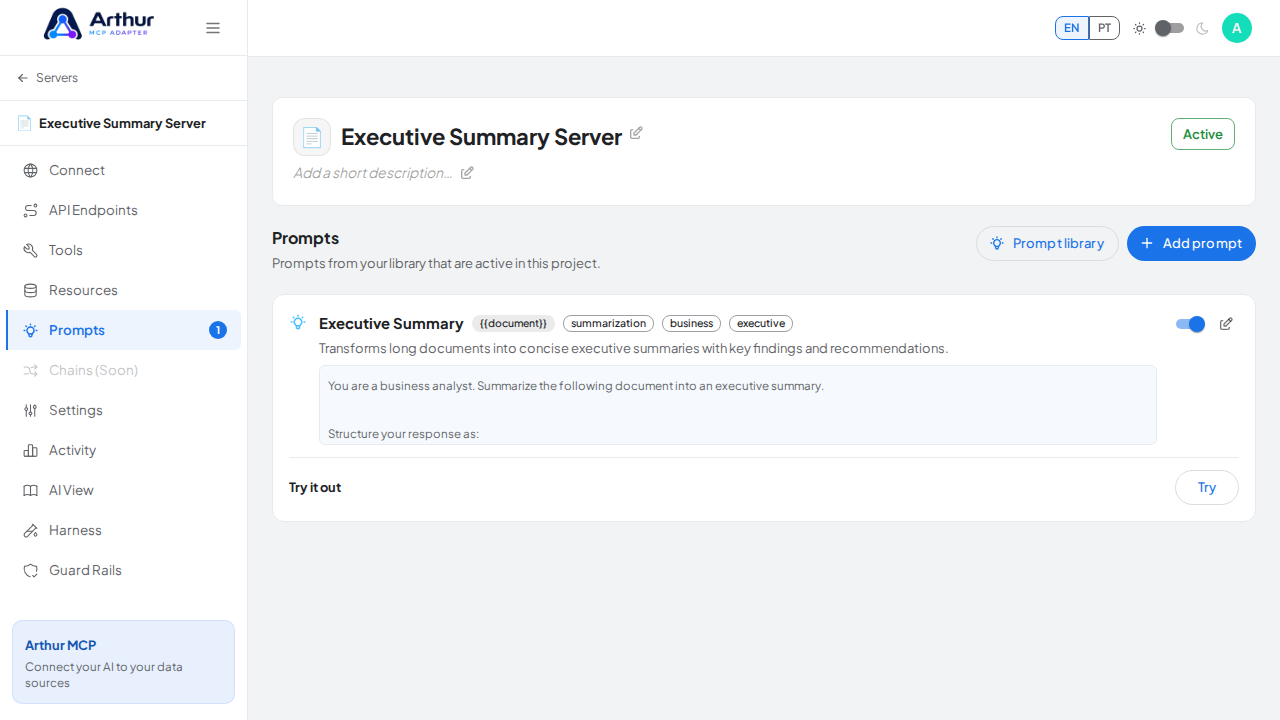Click the Resources database icon
Image resolution: width=1280 pixels, height=720 pixels.
pyautogui.click(x=30, y=290)
